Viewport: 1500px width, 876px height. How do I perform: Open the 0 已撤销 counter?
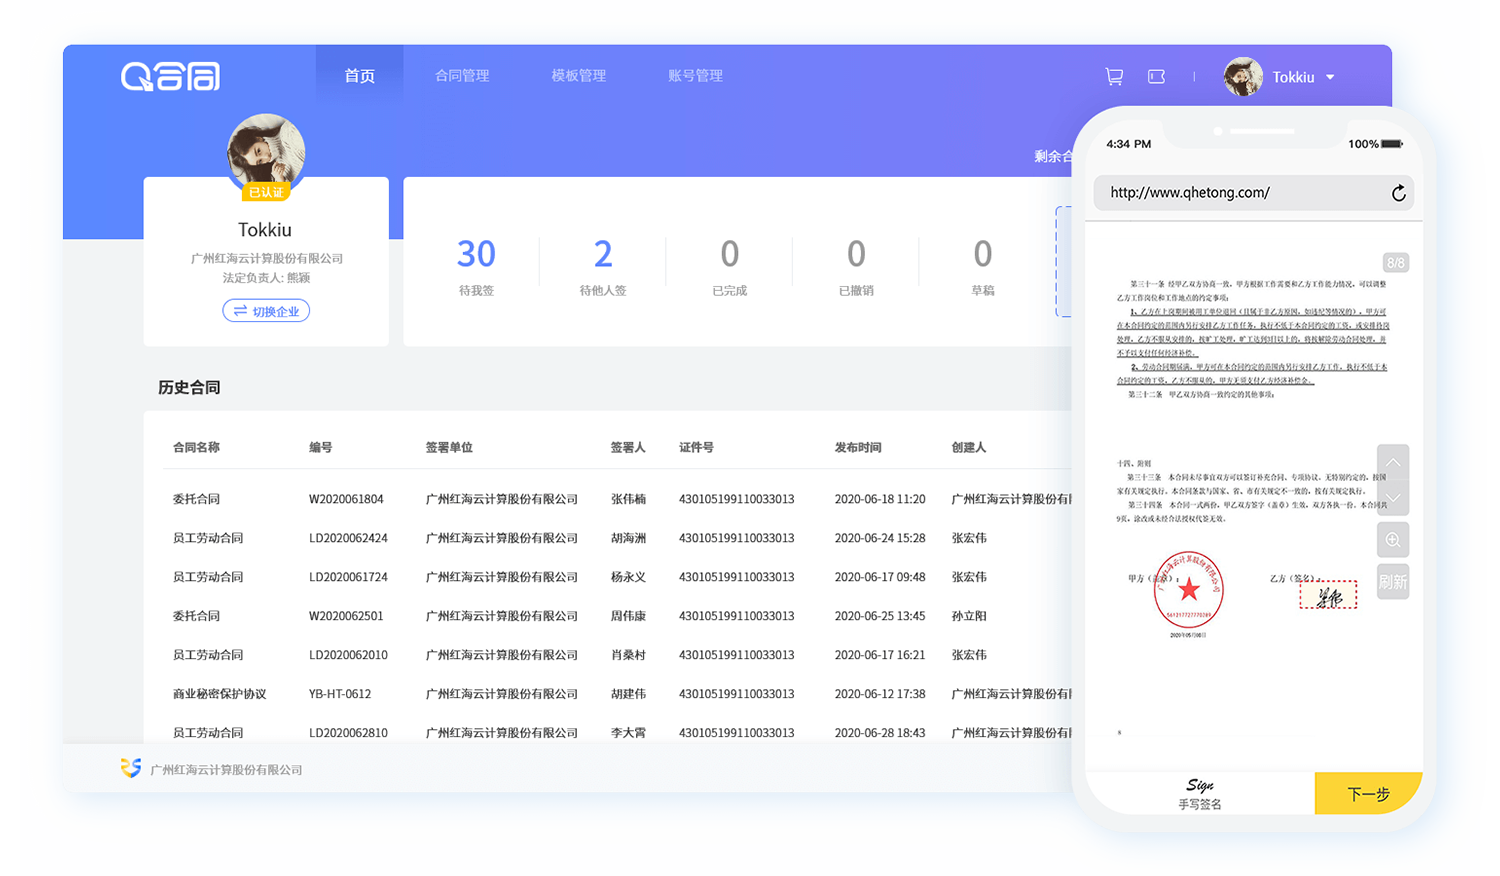pos(856,266)
